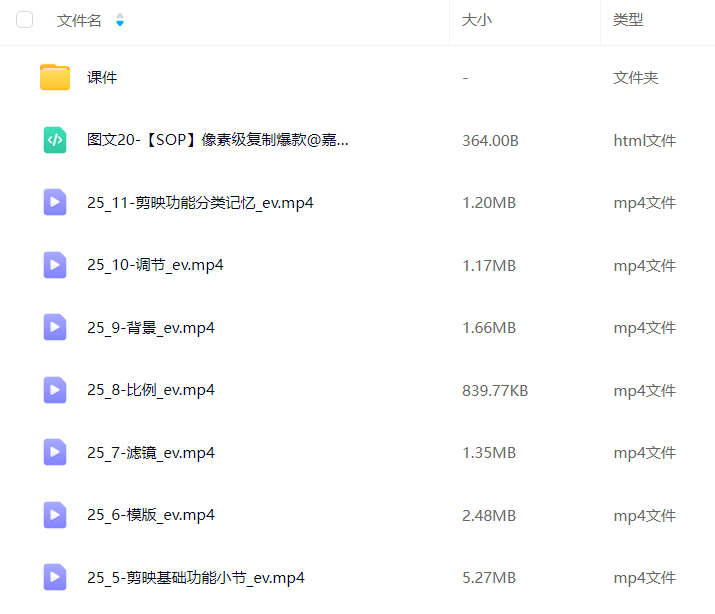Screen dimensions: 715x614
Task: Click video icon of 25_5-剪映基础功能小节
Action: (55, 577)
